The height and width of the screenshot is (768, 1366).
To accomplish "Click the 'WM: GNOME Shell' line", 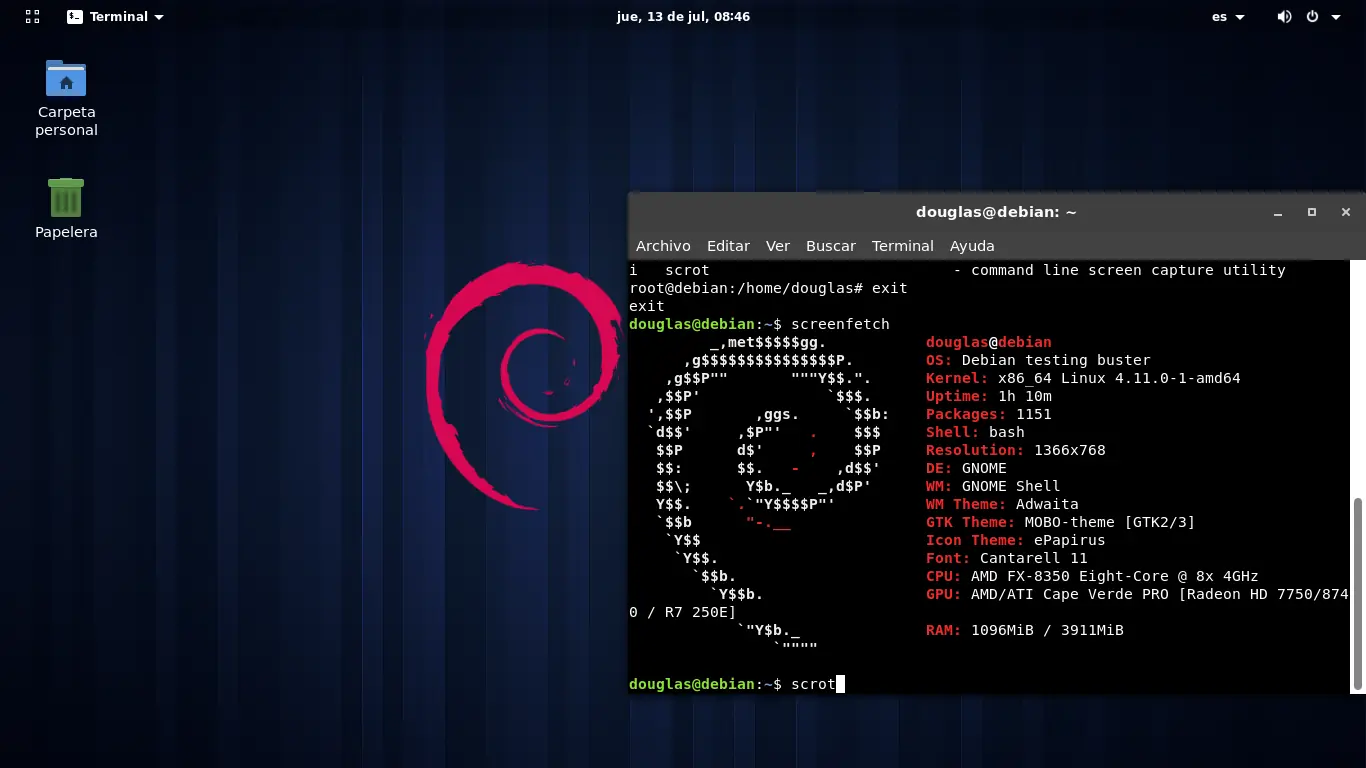I will (x=993, y=486).
